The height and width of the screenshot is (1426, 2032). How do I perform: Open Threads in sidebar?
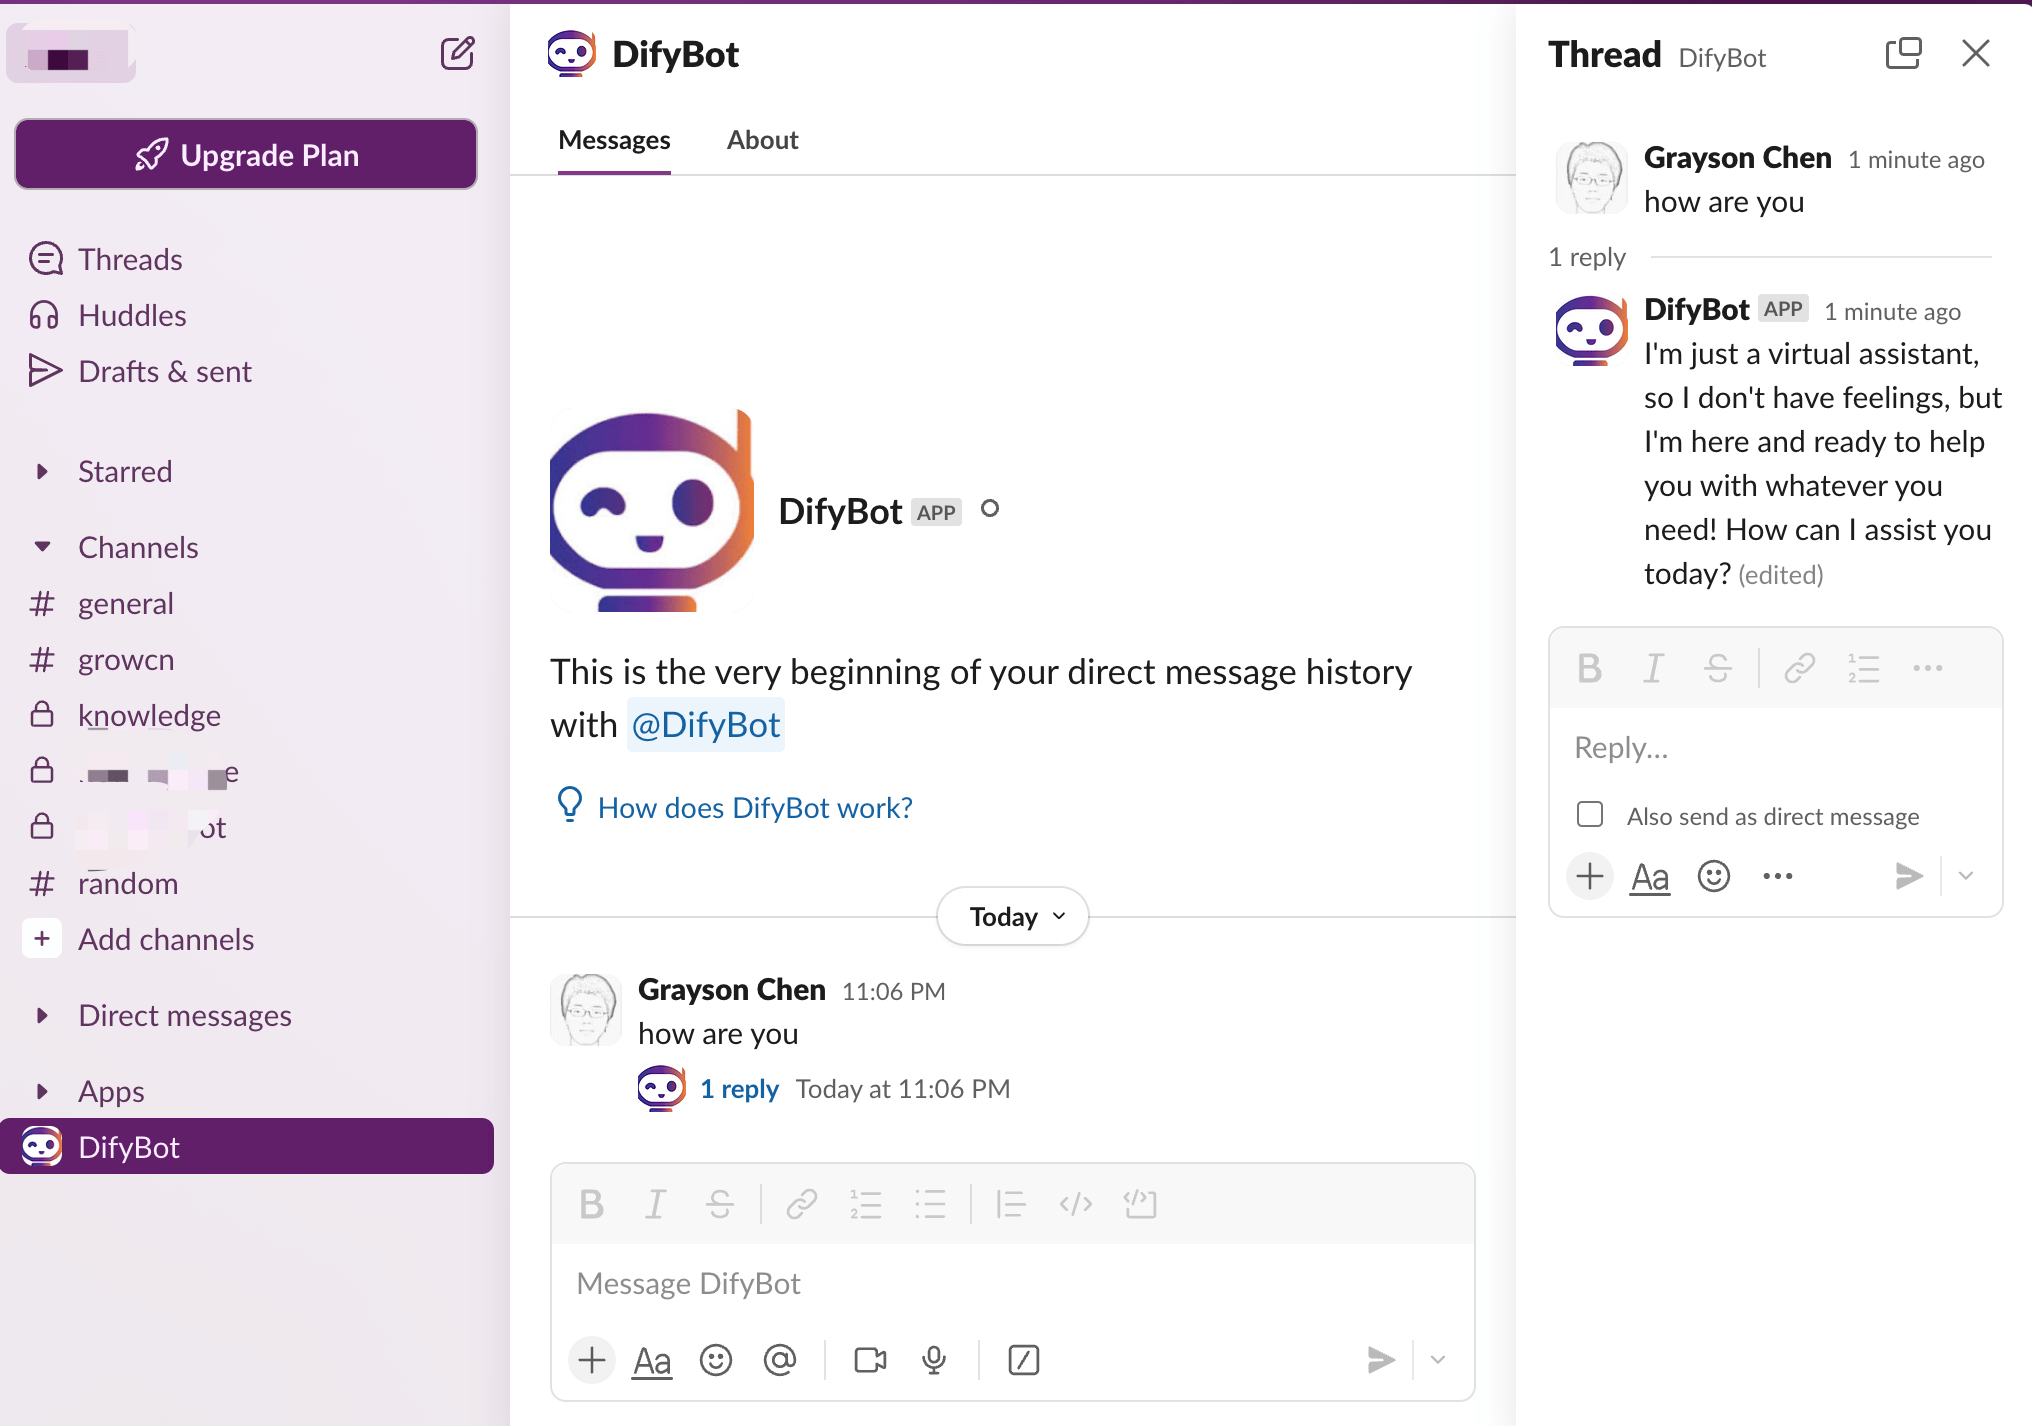[130, 259]
